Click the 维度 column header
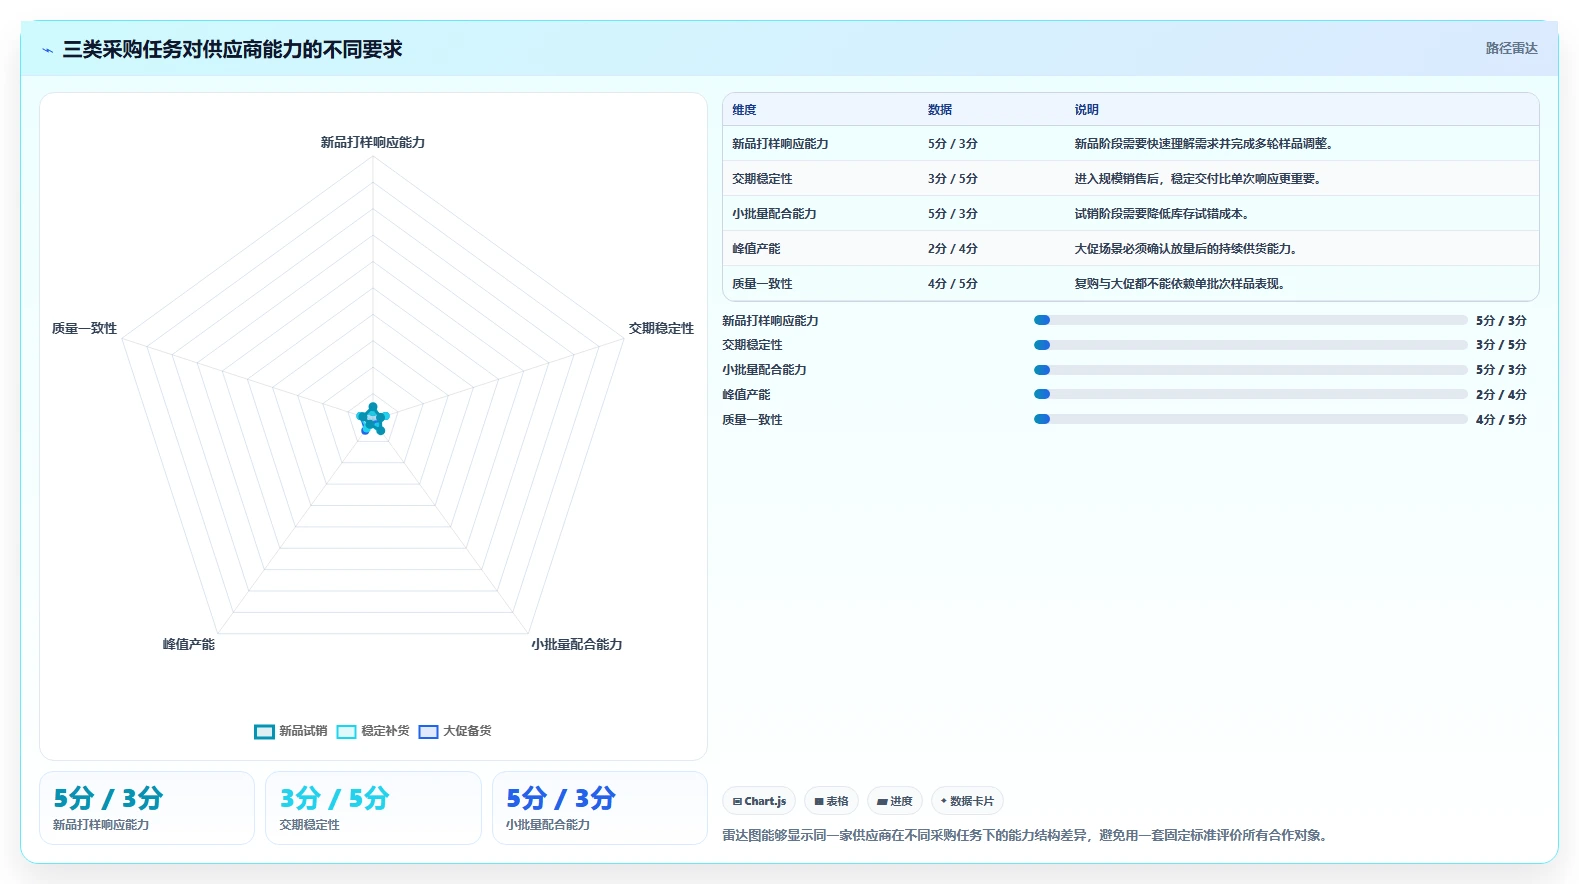The width and height of the screenshot is (1579, 884). (x=744, y=110)
